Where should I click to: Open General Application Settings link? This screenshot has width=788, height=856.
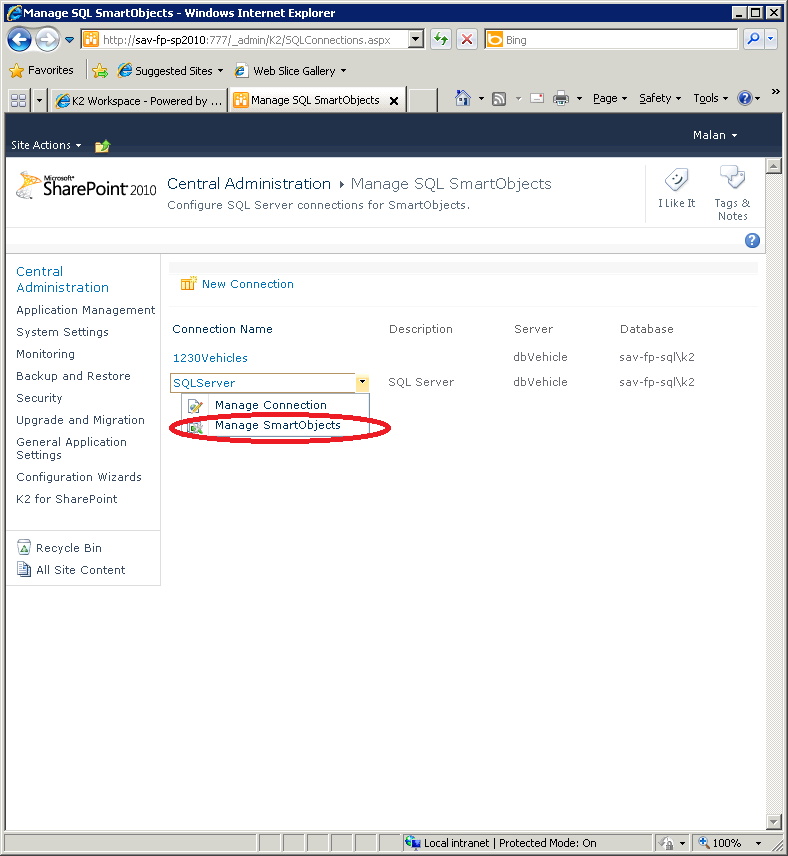(72, 448)
